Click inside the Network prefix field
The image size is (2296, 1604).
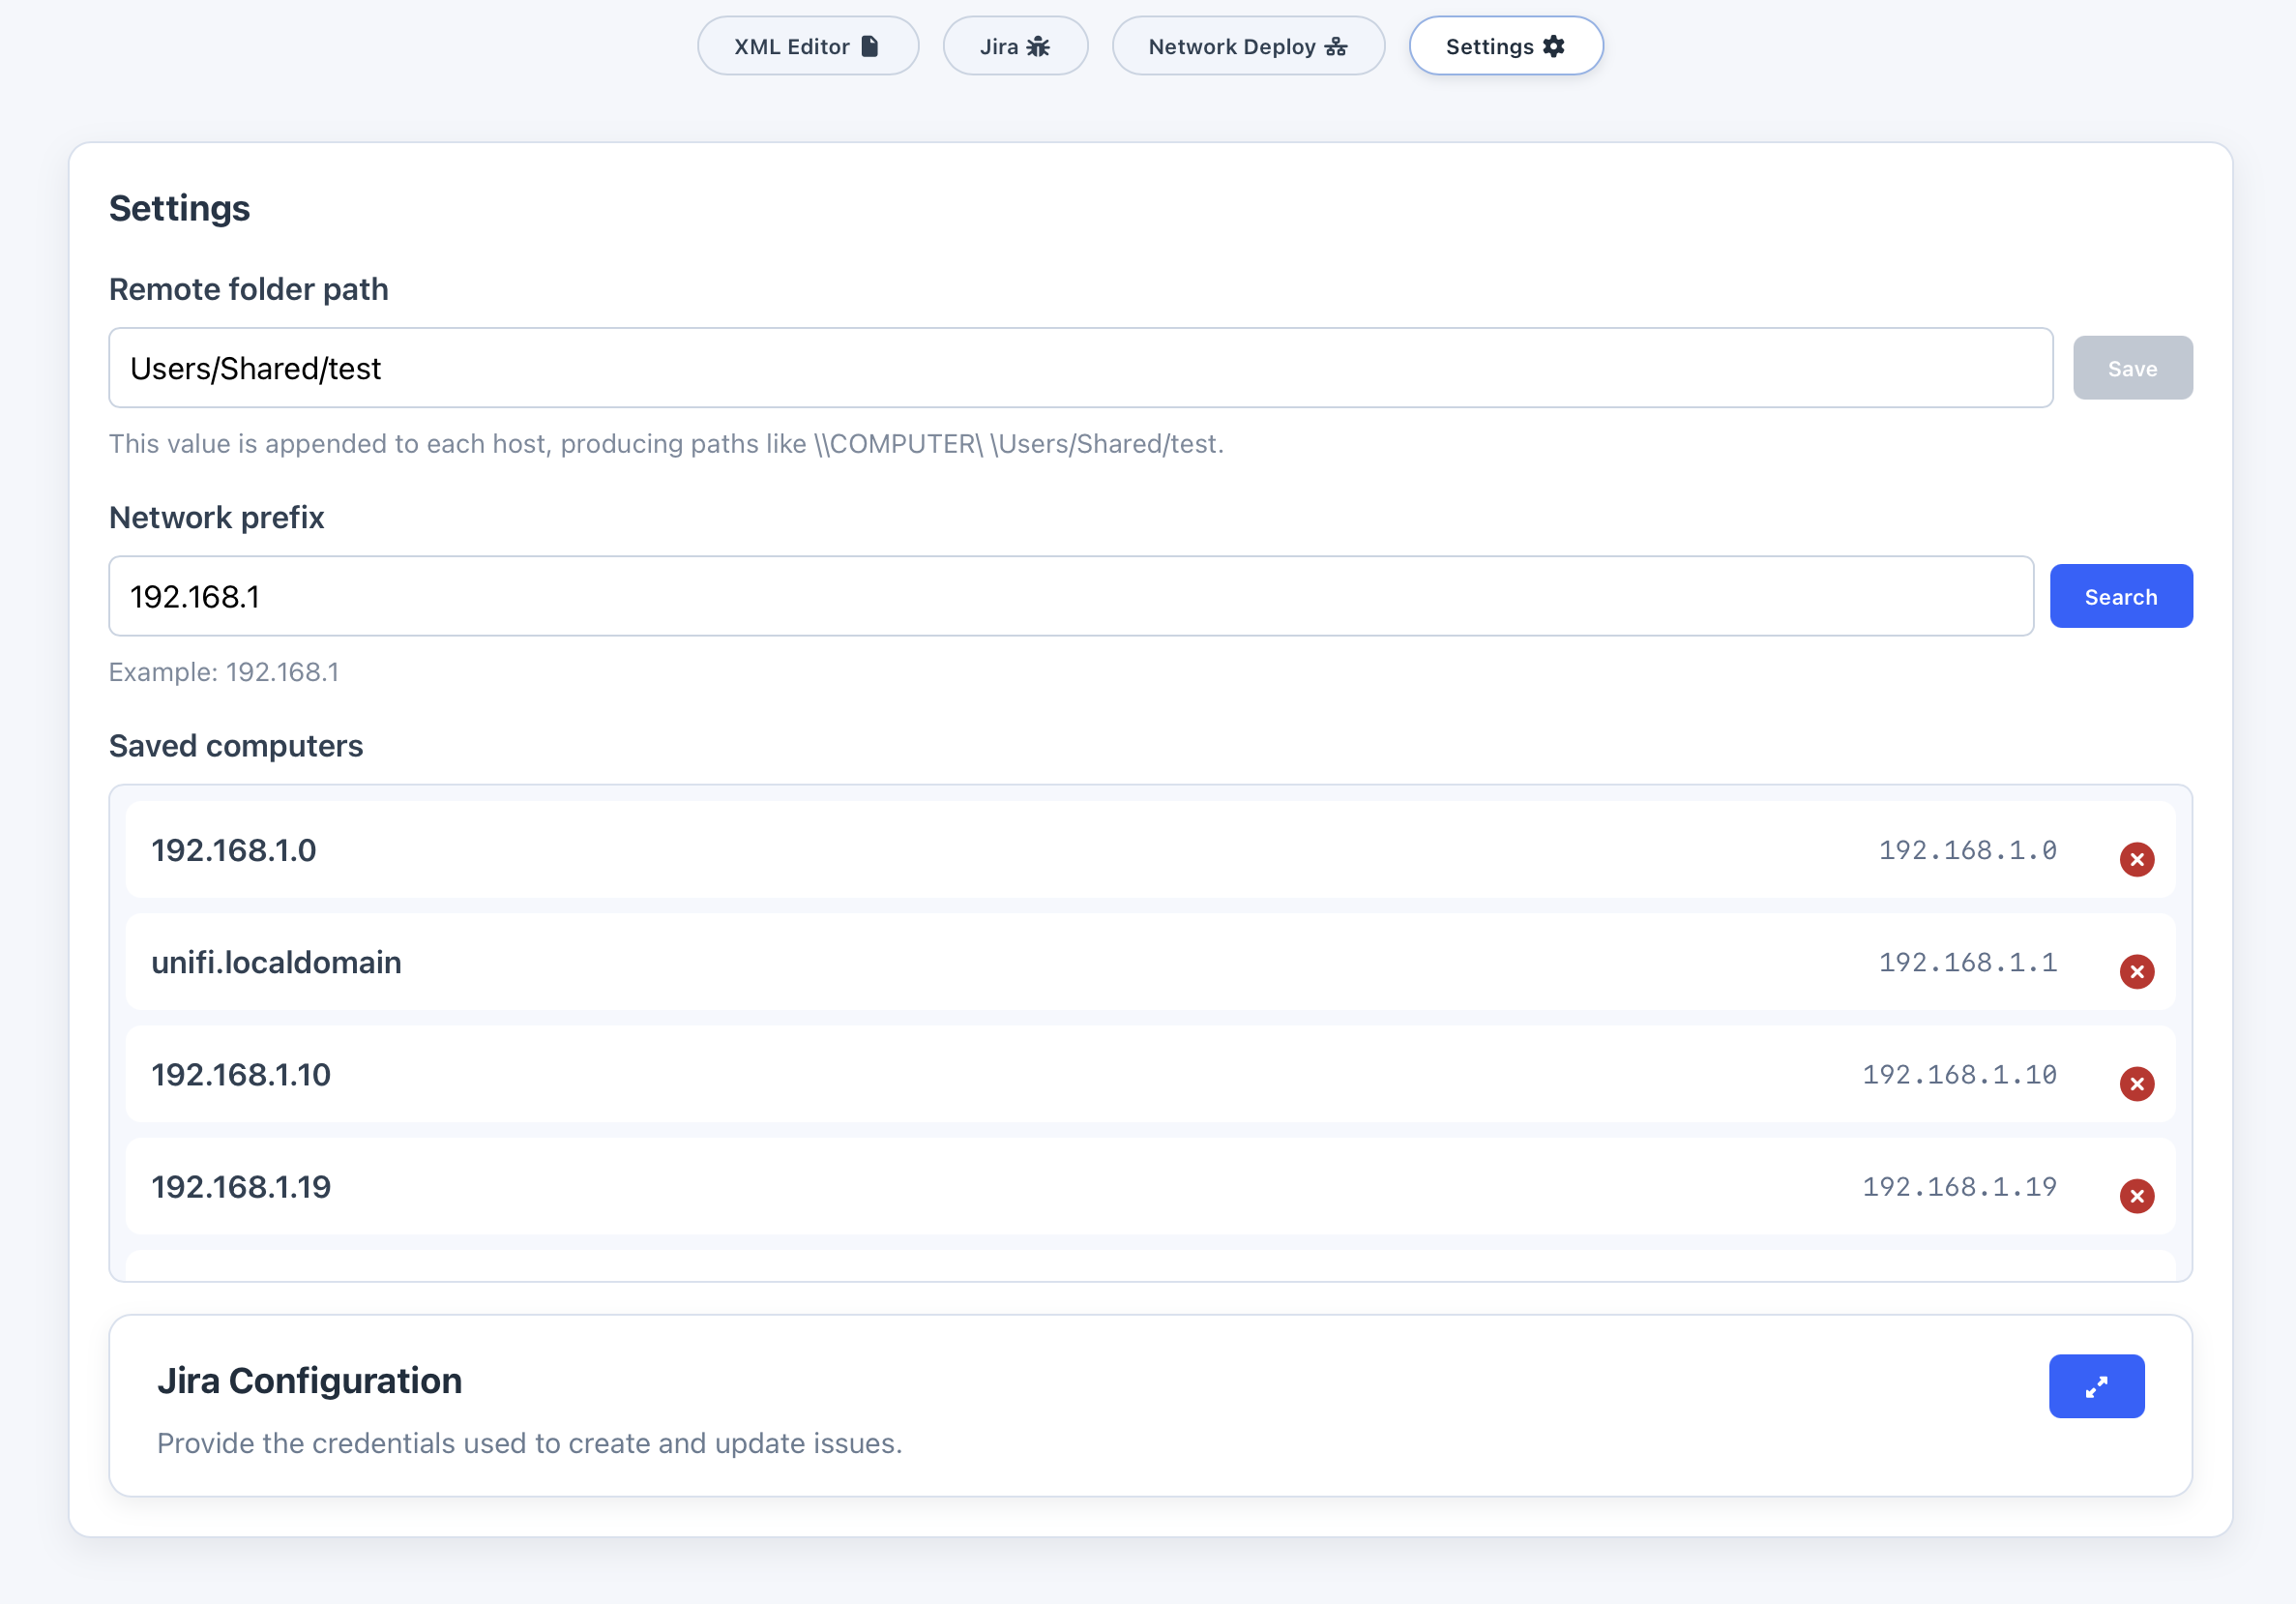[1070, 596]
